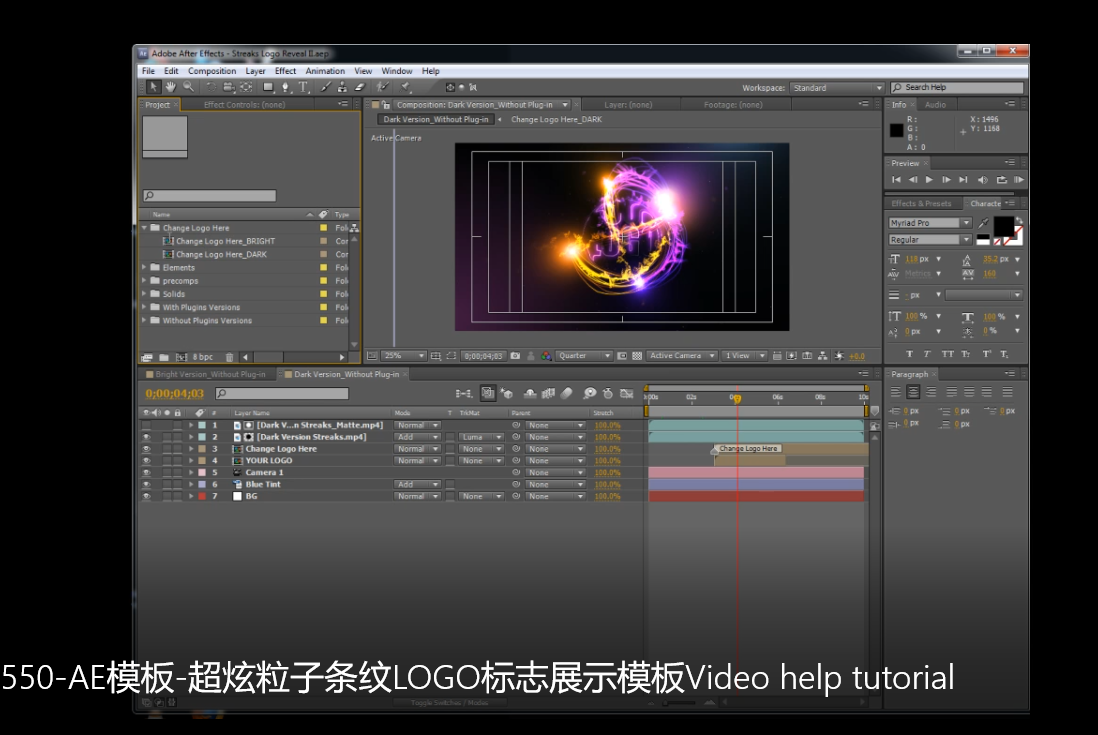Screen dimensions: 1098x735
Task: Select the Selection arrow tool
Action: [x=153, y=87]
